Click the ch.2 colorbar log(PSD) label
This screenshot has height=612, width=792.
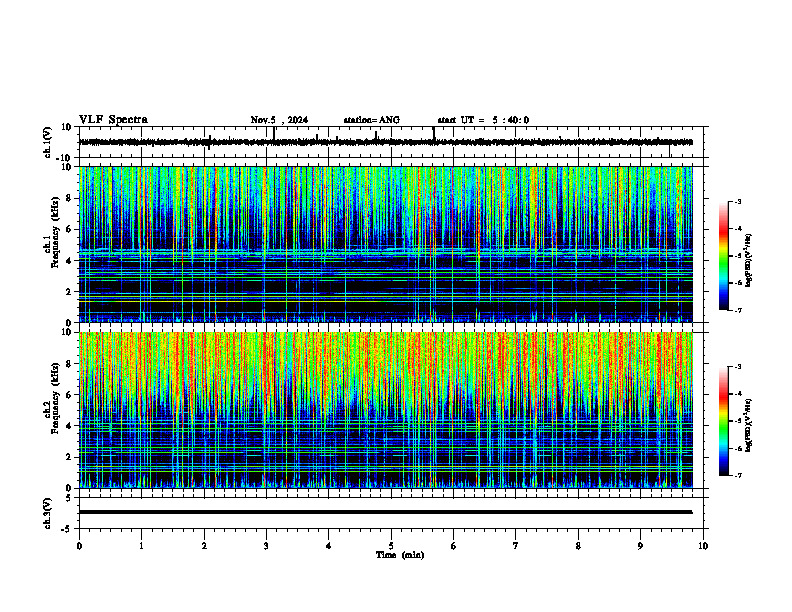pos(749,425)
